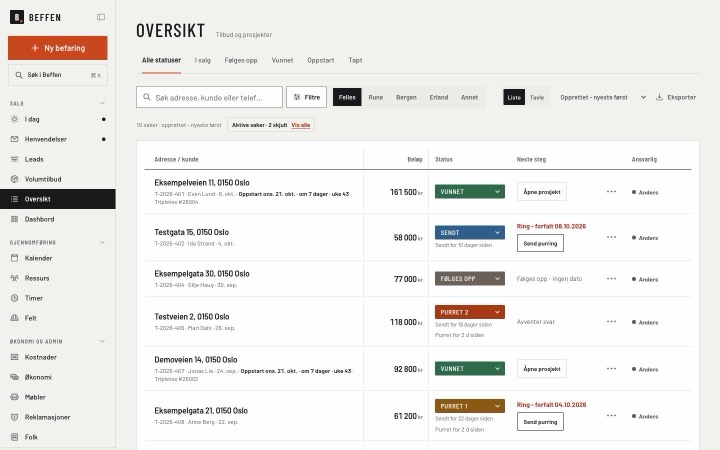Image resolution: width=720 pixels, height=450 pixels.
Task: Open the Testveien 2, 0150 Oslo row
Action: pos(418,322)
